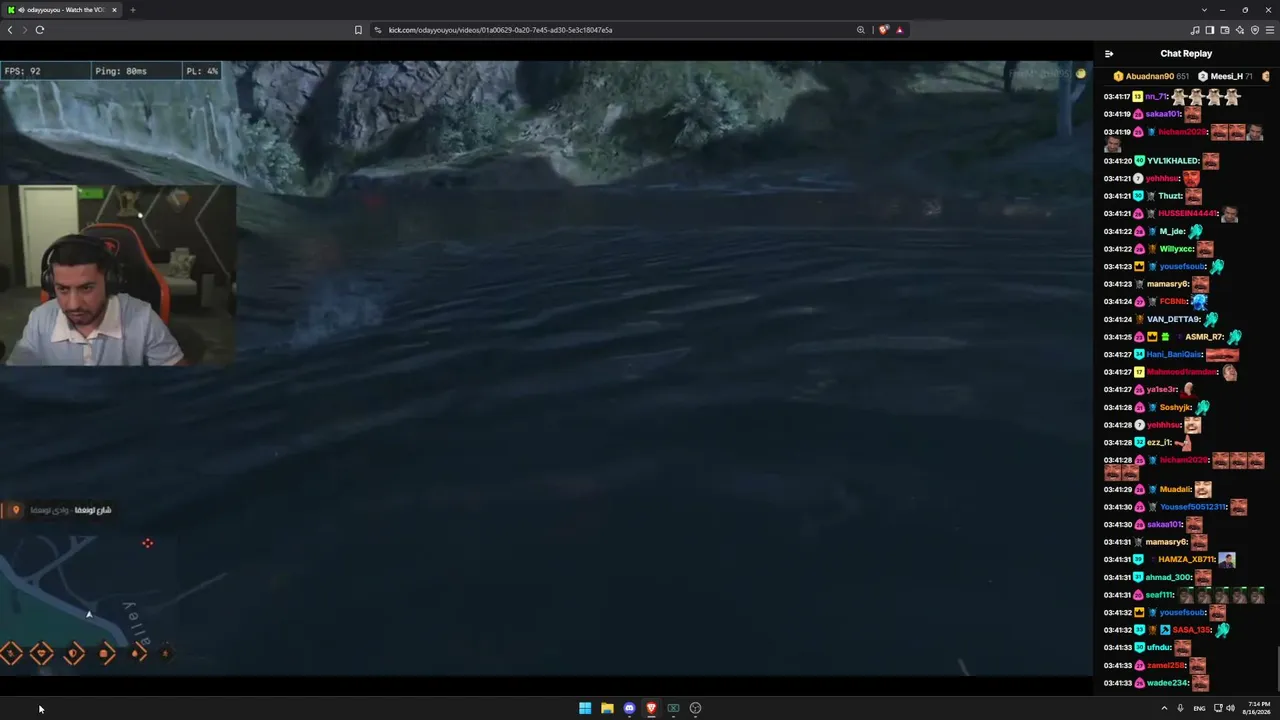1280x720 pixels.
Task: Open chat user M_jde's profile
Action: pos(1172,232)
